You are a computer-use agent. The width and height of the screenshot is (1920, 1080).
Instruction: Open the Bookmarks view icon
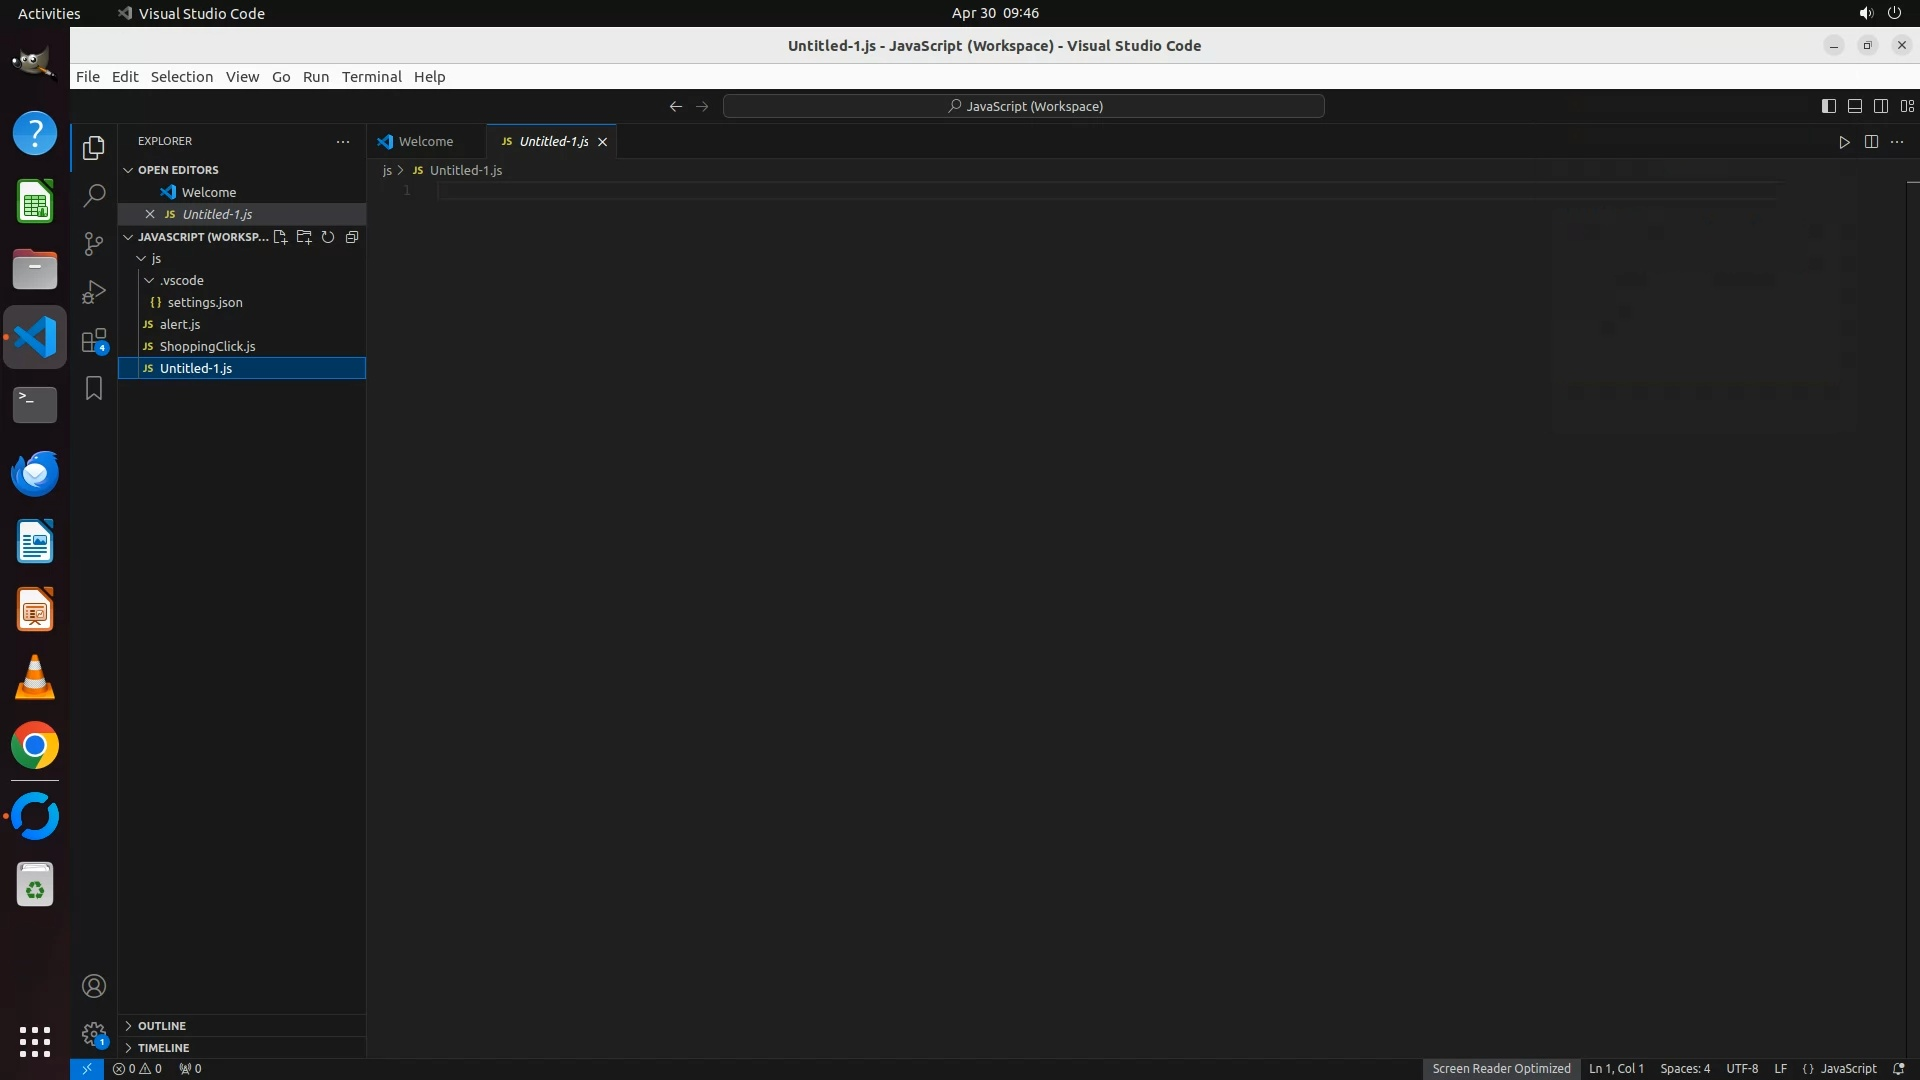coord(94,388)
